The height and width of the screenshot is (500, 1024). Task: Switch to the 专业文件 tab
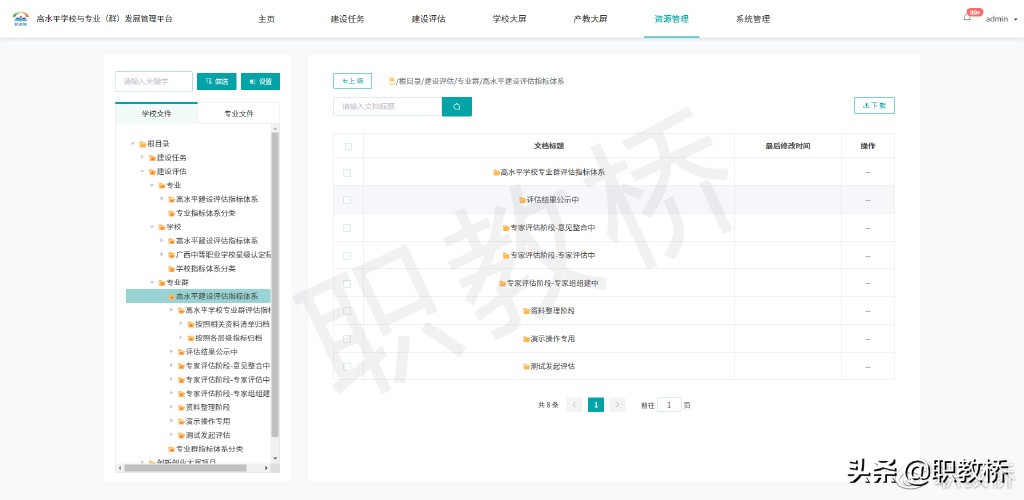238,114
